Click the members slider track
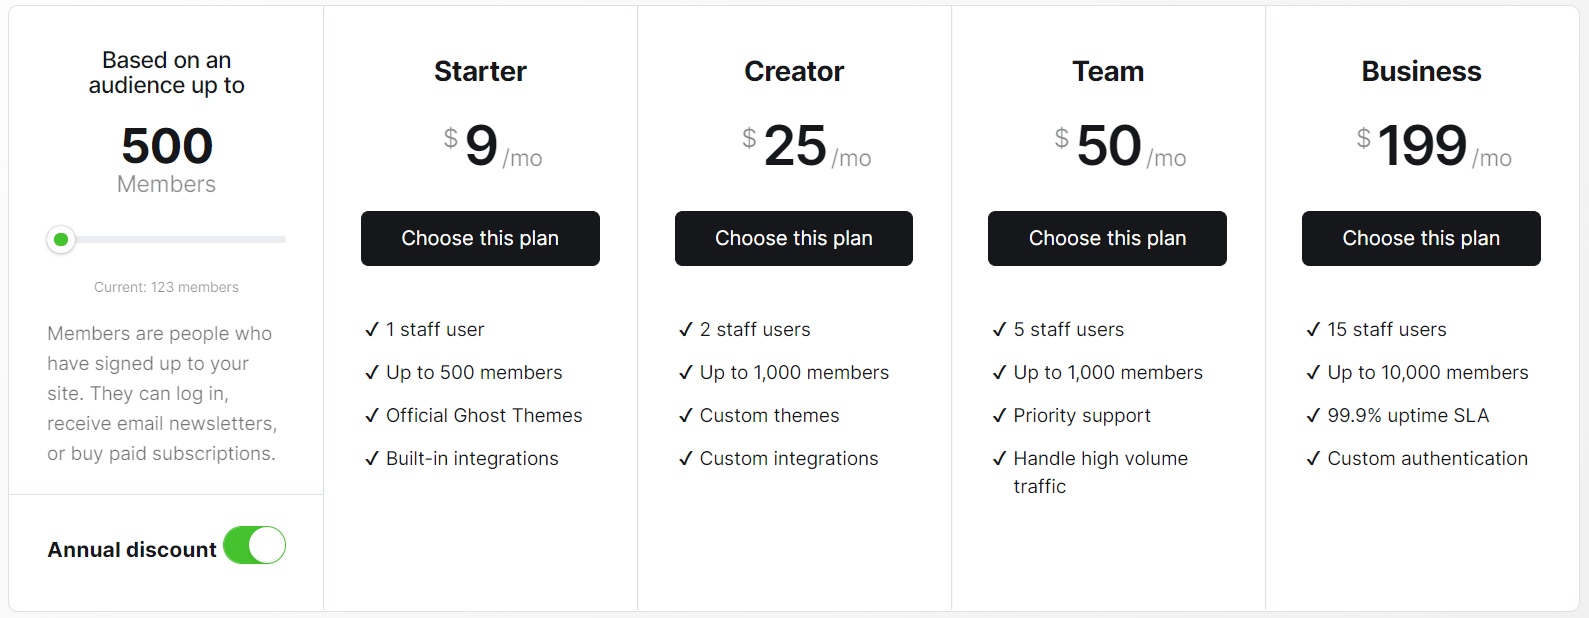 (x=180, y=240)
